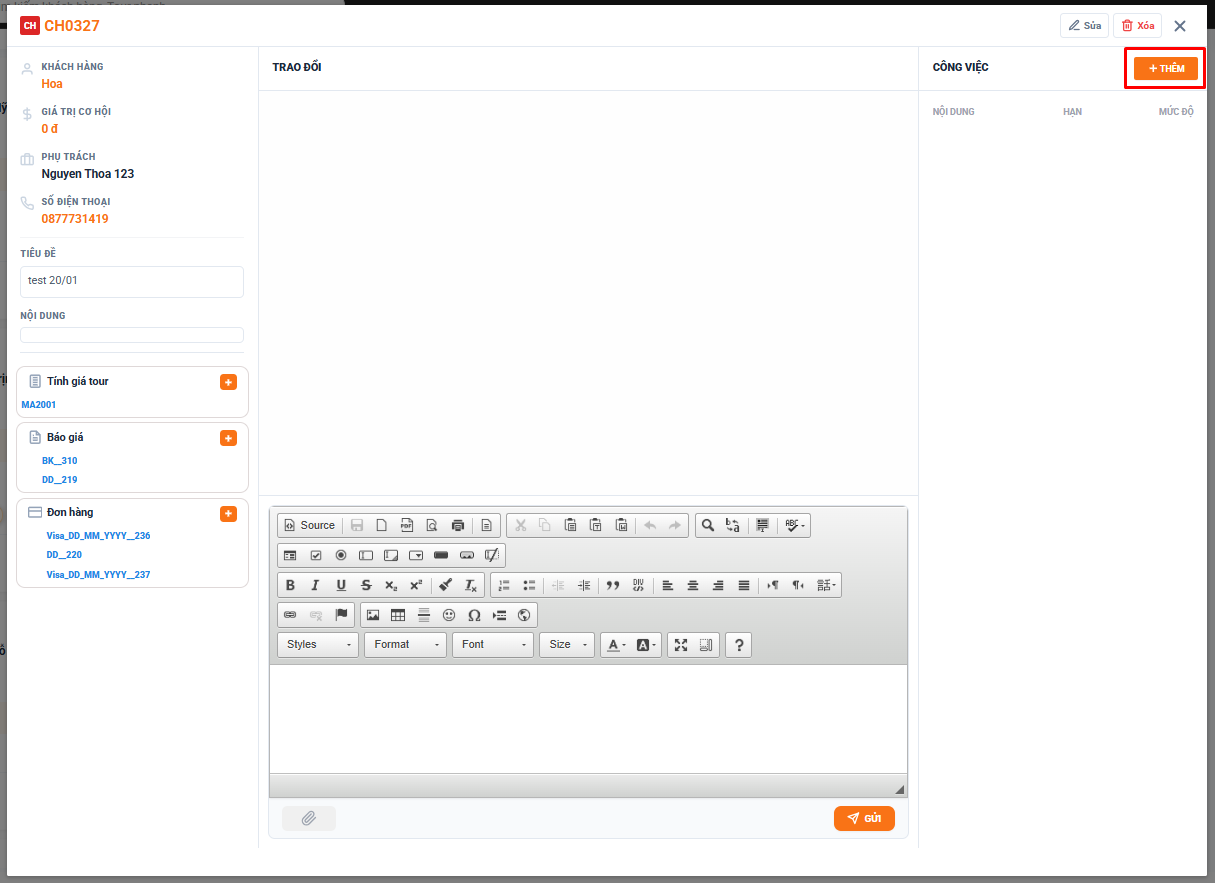This screenshot has width=1215, height=883.
Task: Insert an image in the editor
Action: coord(373,615)
